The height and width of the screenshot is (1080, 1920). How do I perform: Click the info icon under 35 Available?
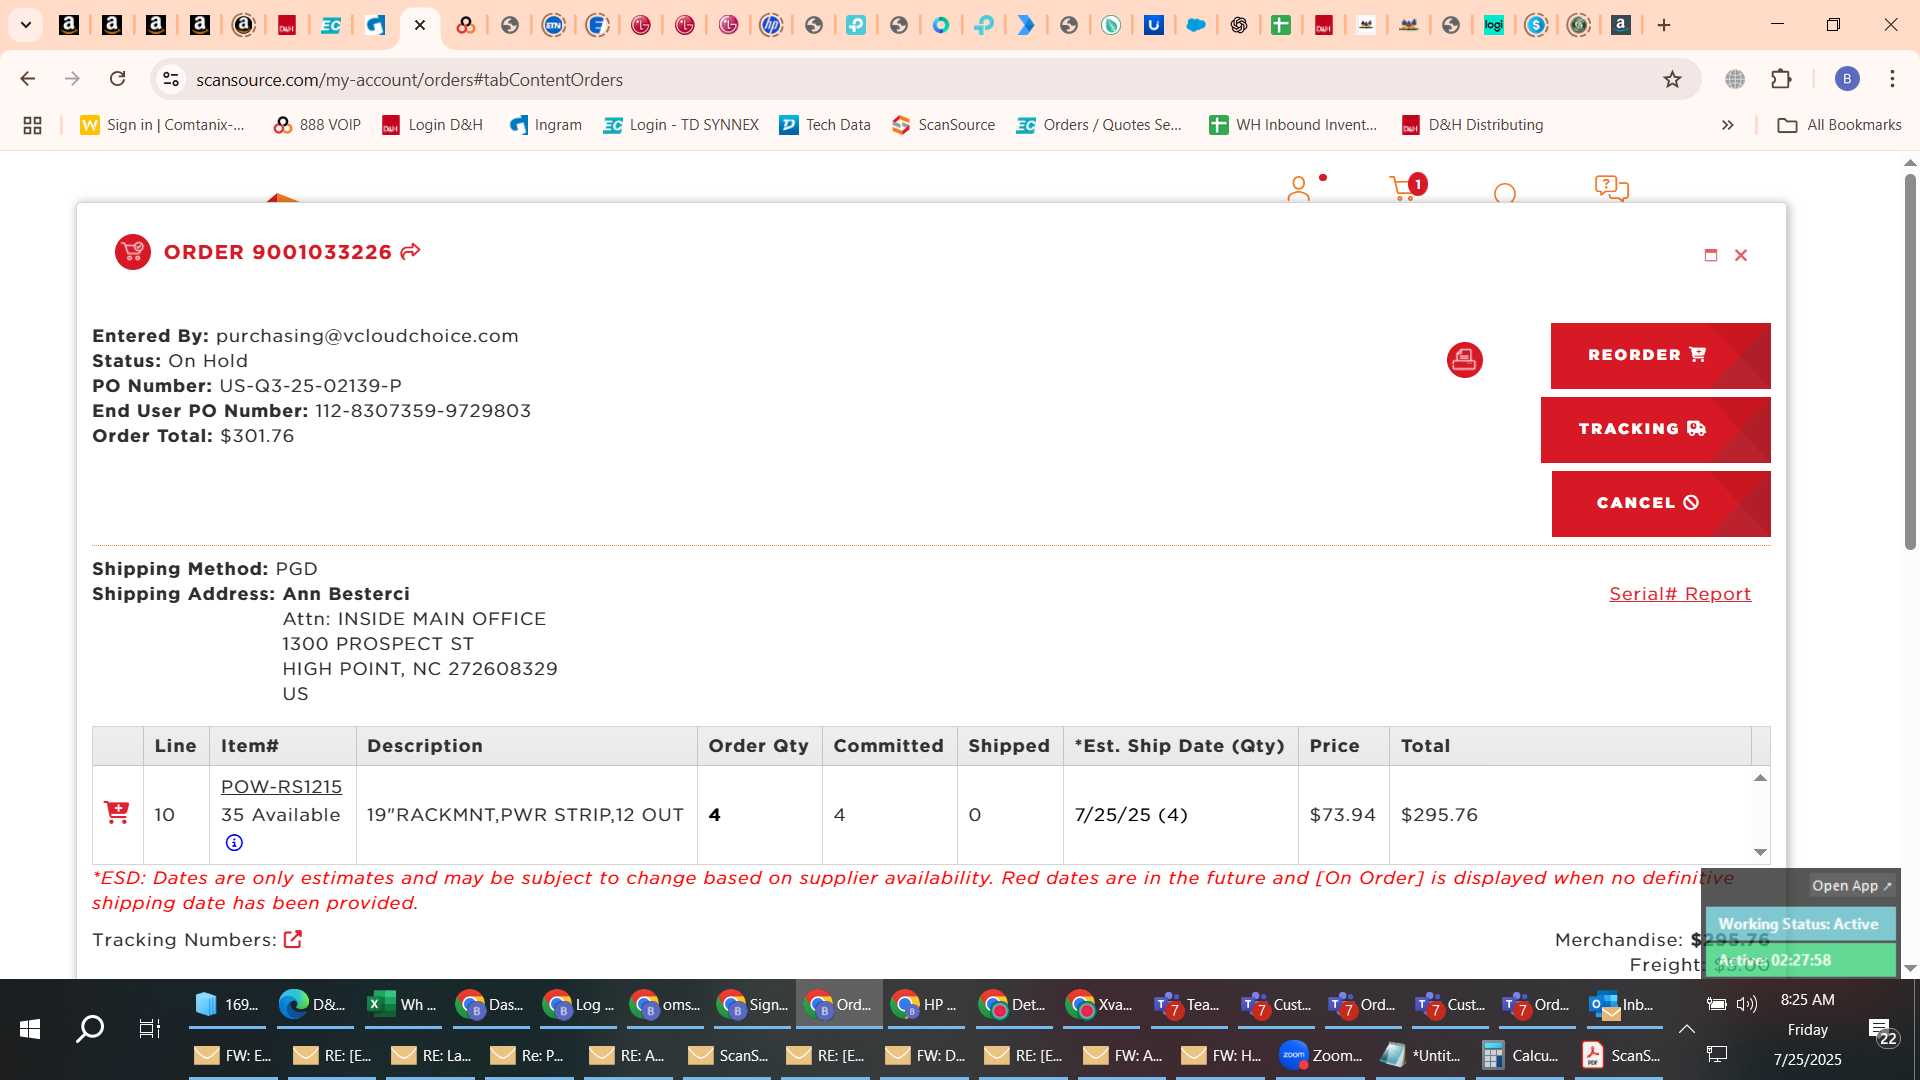click(234, 843)
